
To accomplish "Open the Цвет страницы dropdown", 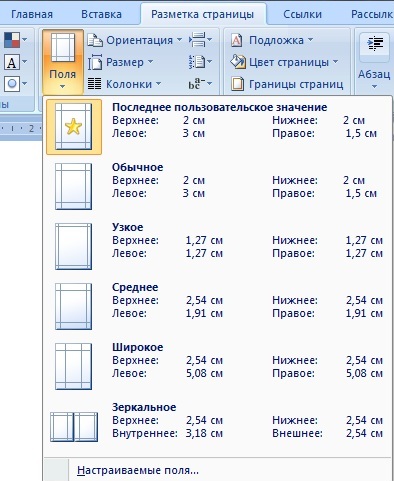I will point(284,62).
